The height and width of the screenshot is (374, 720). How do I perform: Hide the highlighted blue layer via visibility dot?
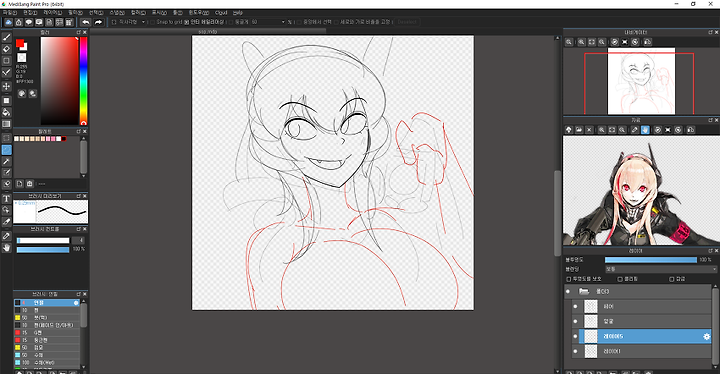point(575,336)
